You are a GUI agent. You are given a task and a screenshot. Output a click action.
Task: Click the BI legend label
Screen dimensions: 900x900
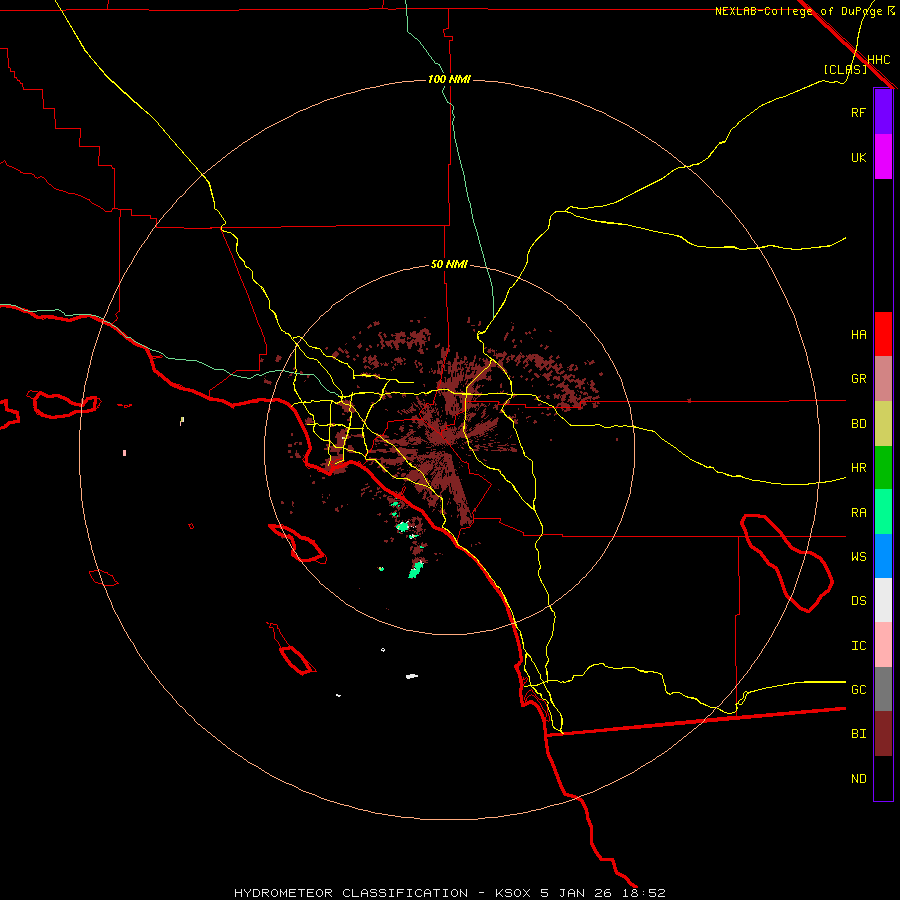(x=858, y=734)
